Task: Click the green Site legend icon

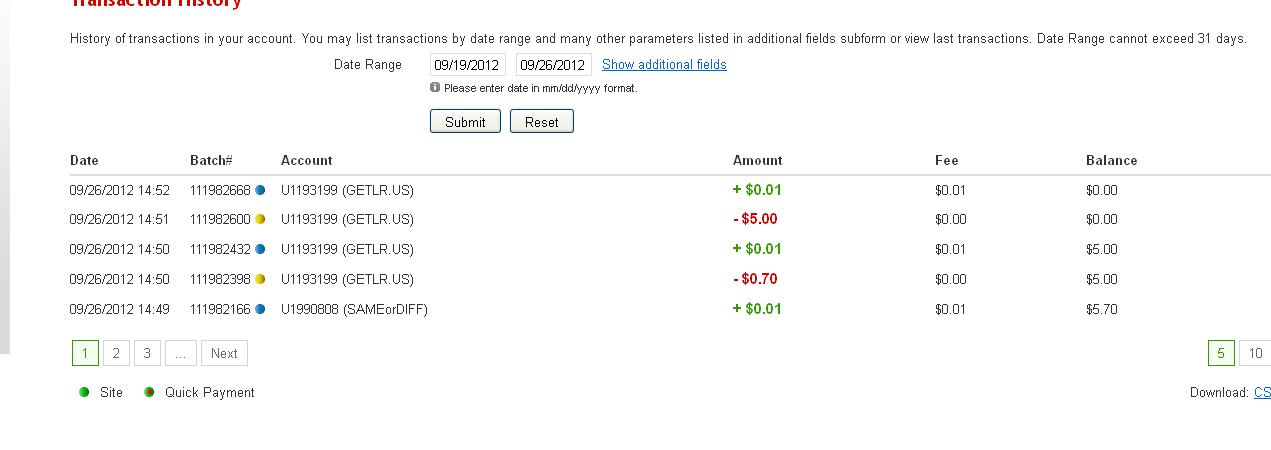Action: 84,392
